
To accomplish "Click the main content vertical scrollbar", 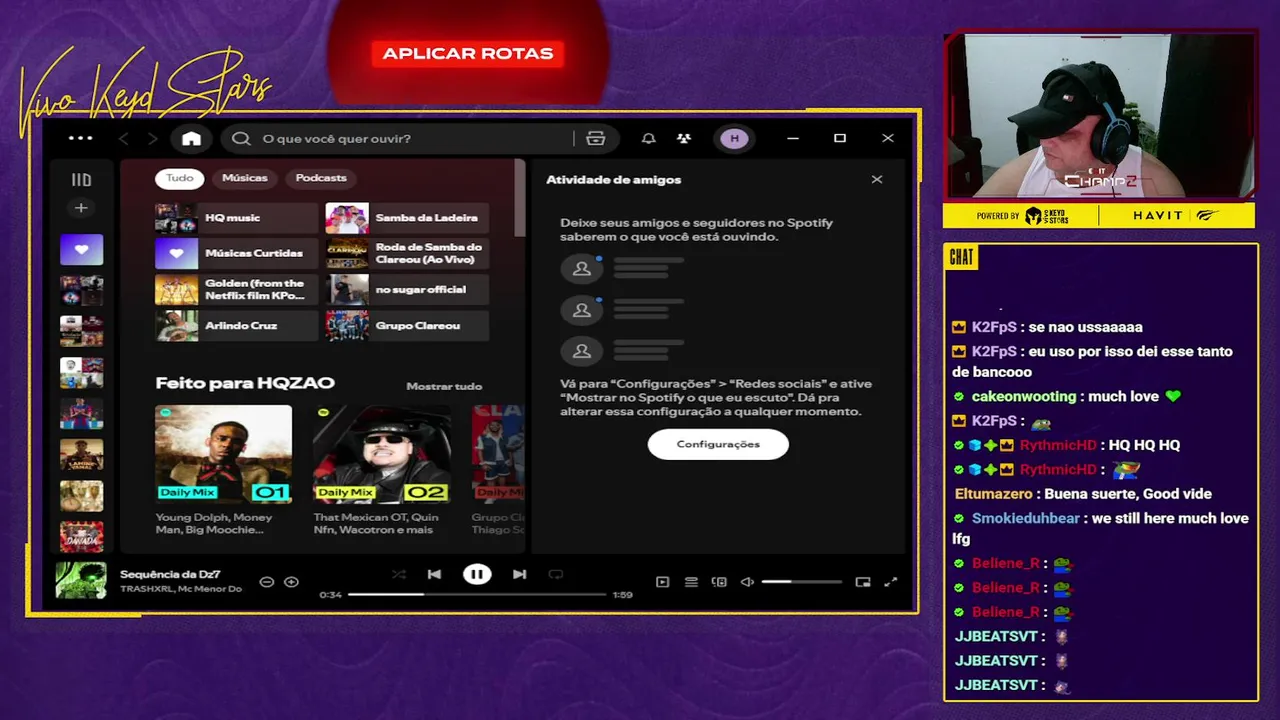I will [x=519, y=198].
